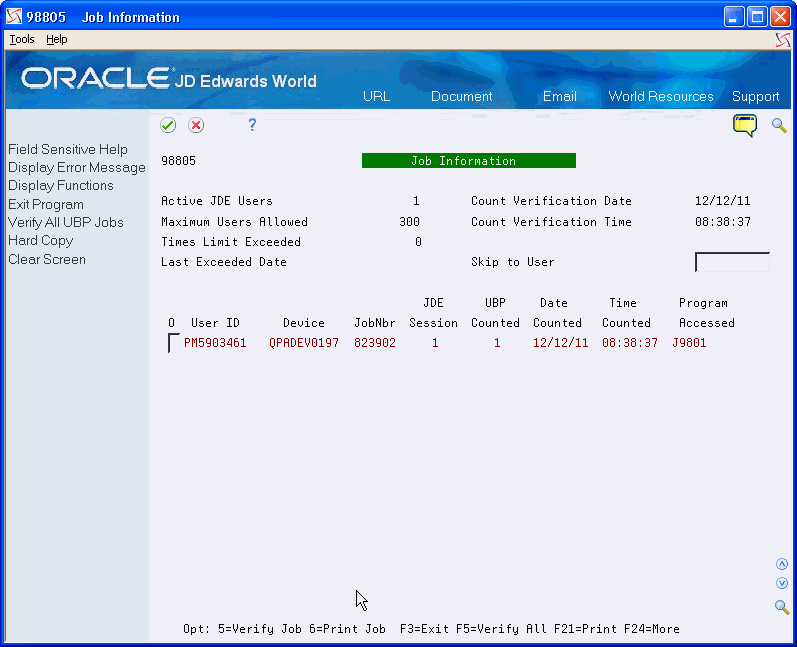Screen dimensions: 797x647
Task: Open the blue question mark help icon
Action: 252,125
